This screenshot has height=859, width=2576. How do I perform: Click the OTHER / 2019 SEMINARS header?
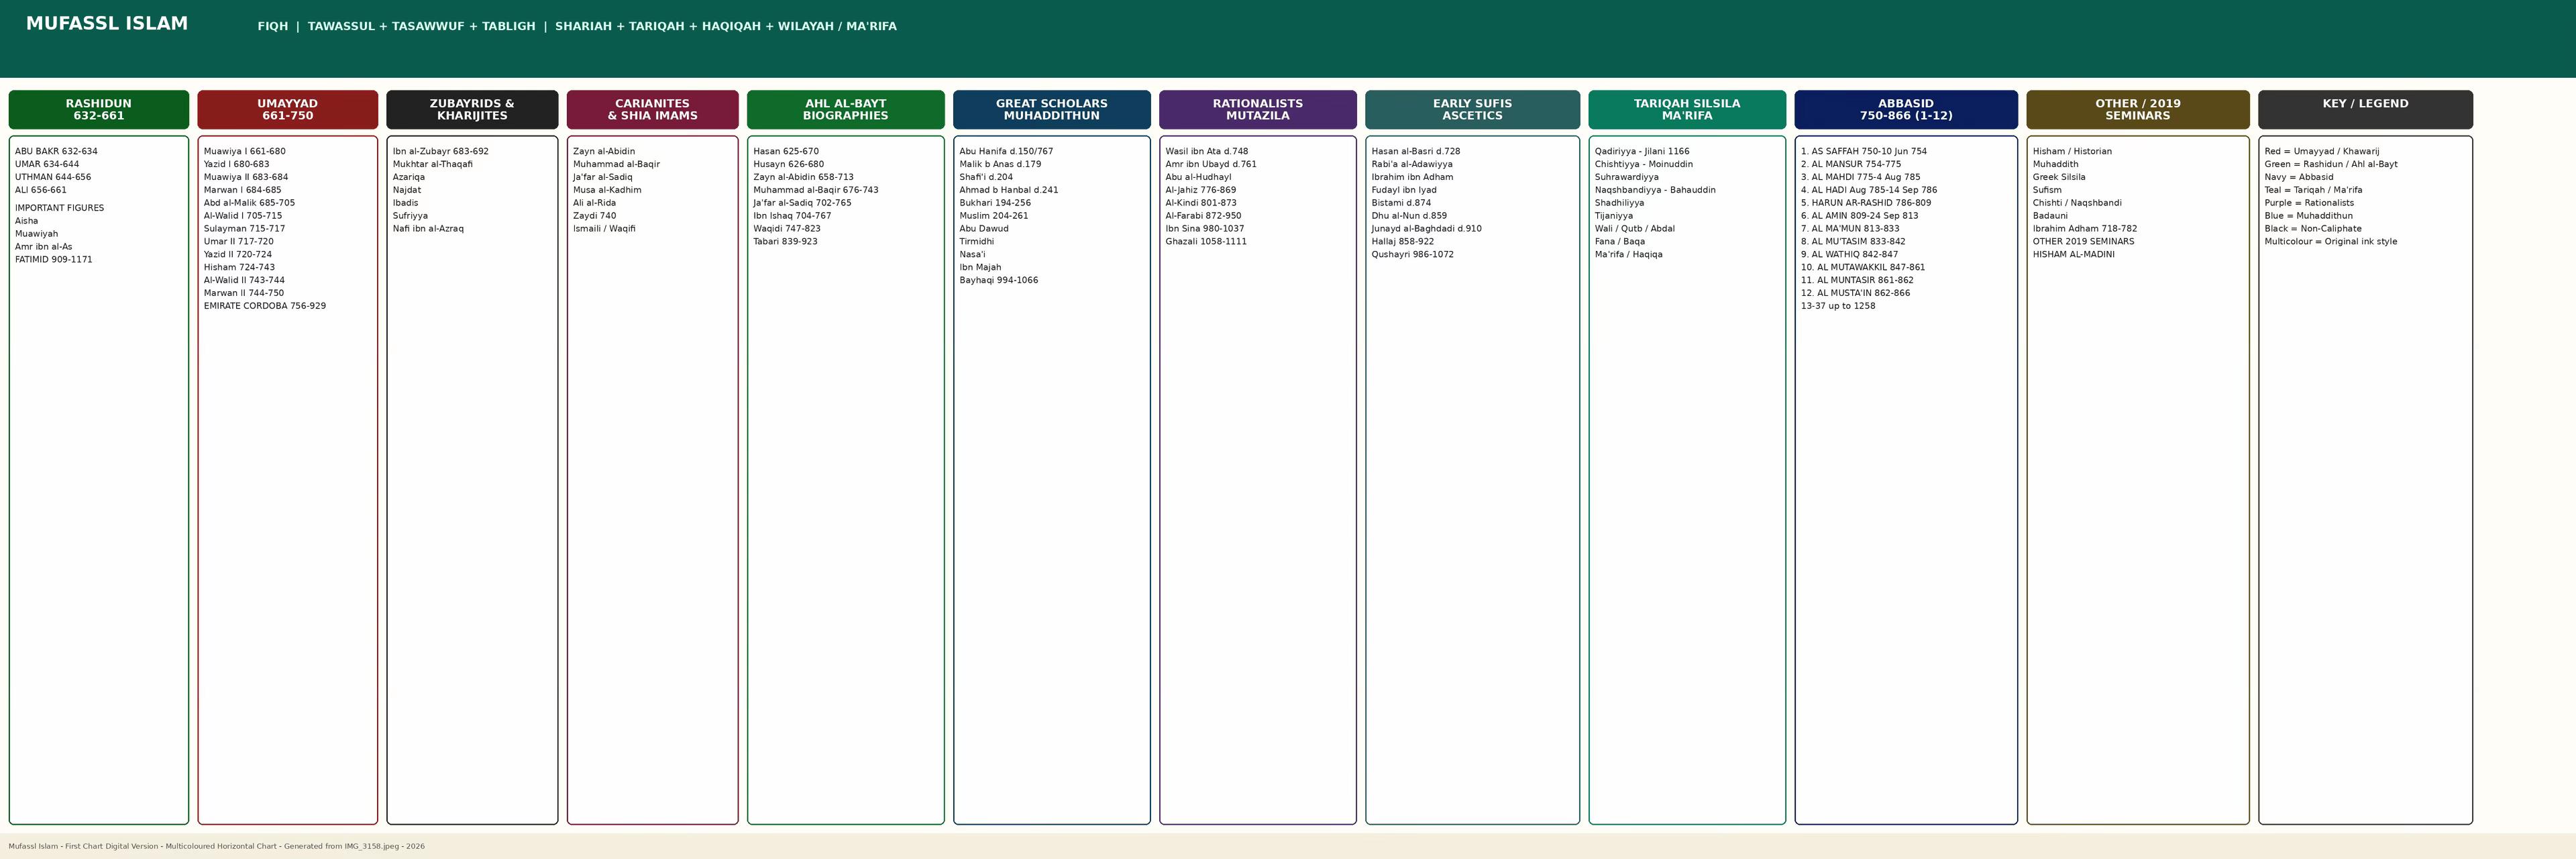(x=2138, y=110)
